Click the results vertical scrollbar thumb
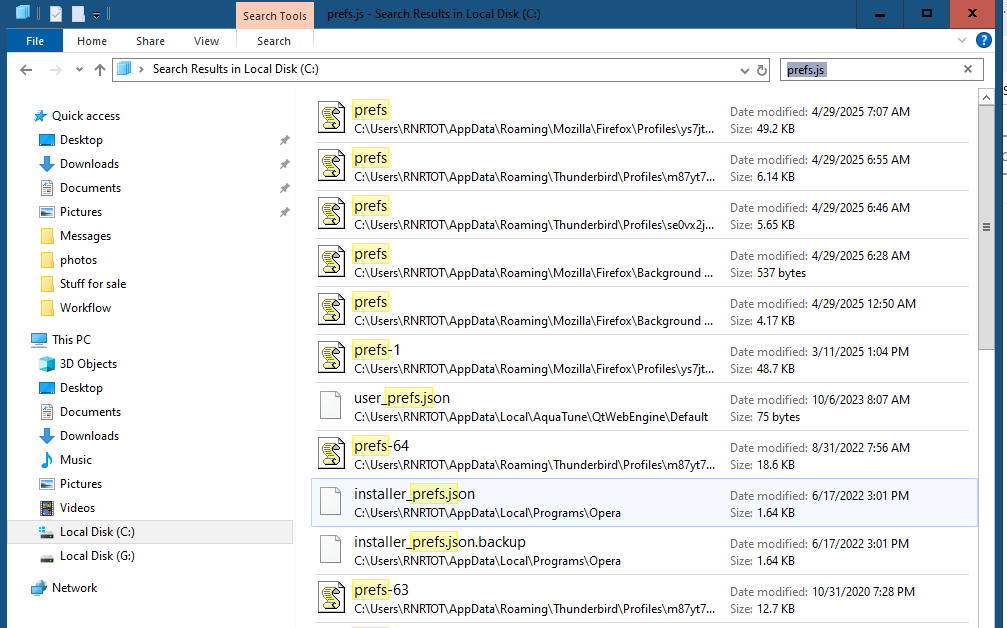The width and height of the screenshot is (1007, 628). point(986,227)
